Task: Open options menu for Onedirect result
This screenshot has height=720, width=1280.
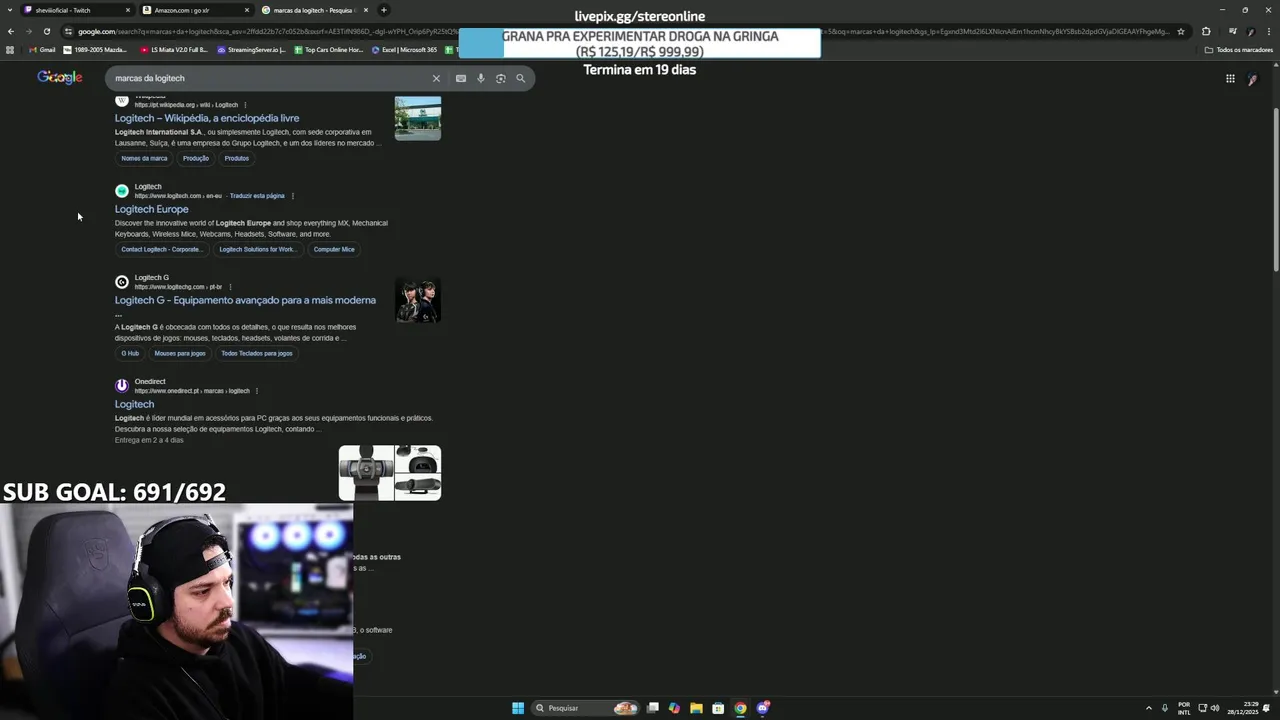Action: point(257,391)
